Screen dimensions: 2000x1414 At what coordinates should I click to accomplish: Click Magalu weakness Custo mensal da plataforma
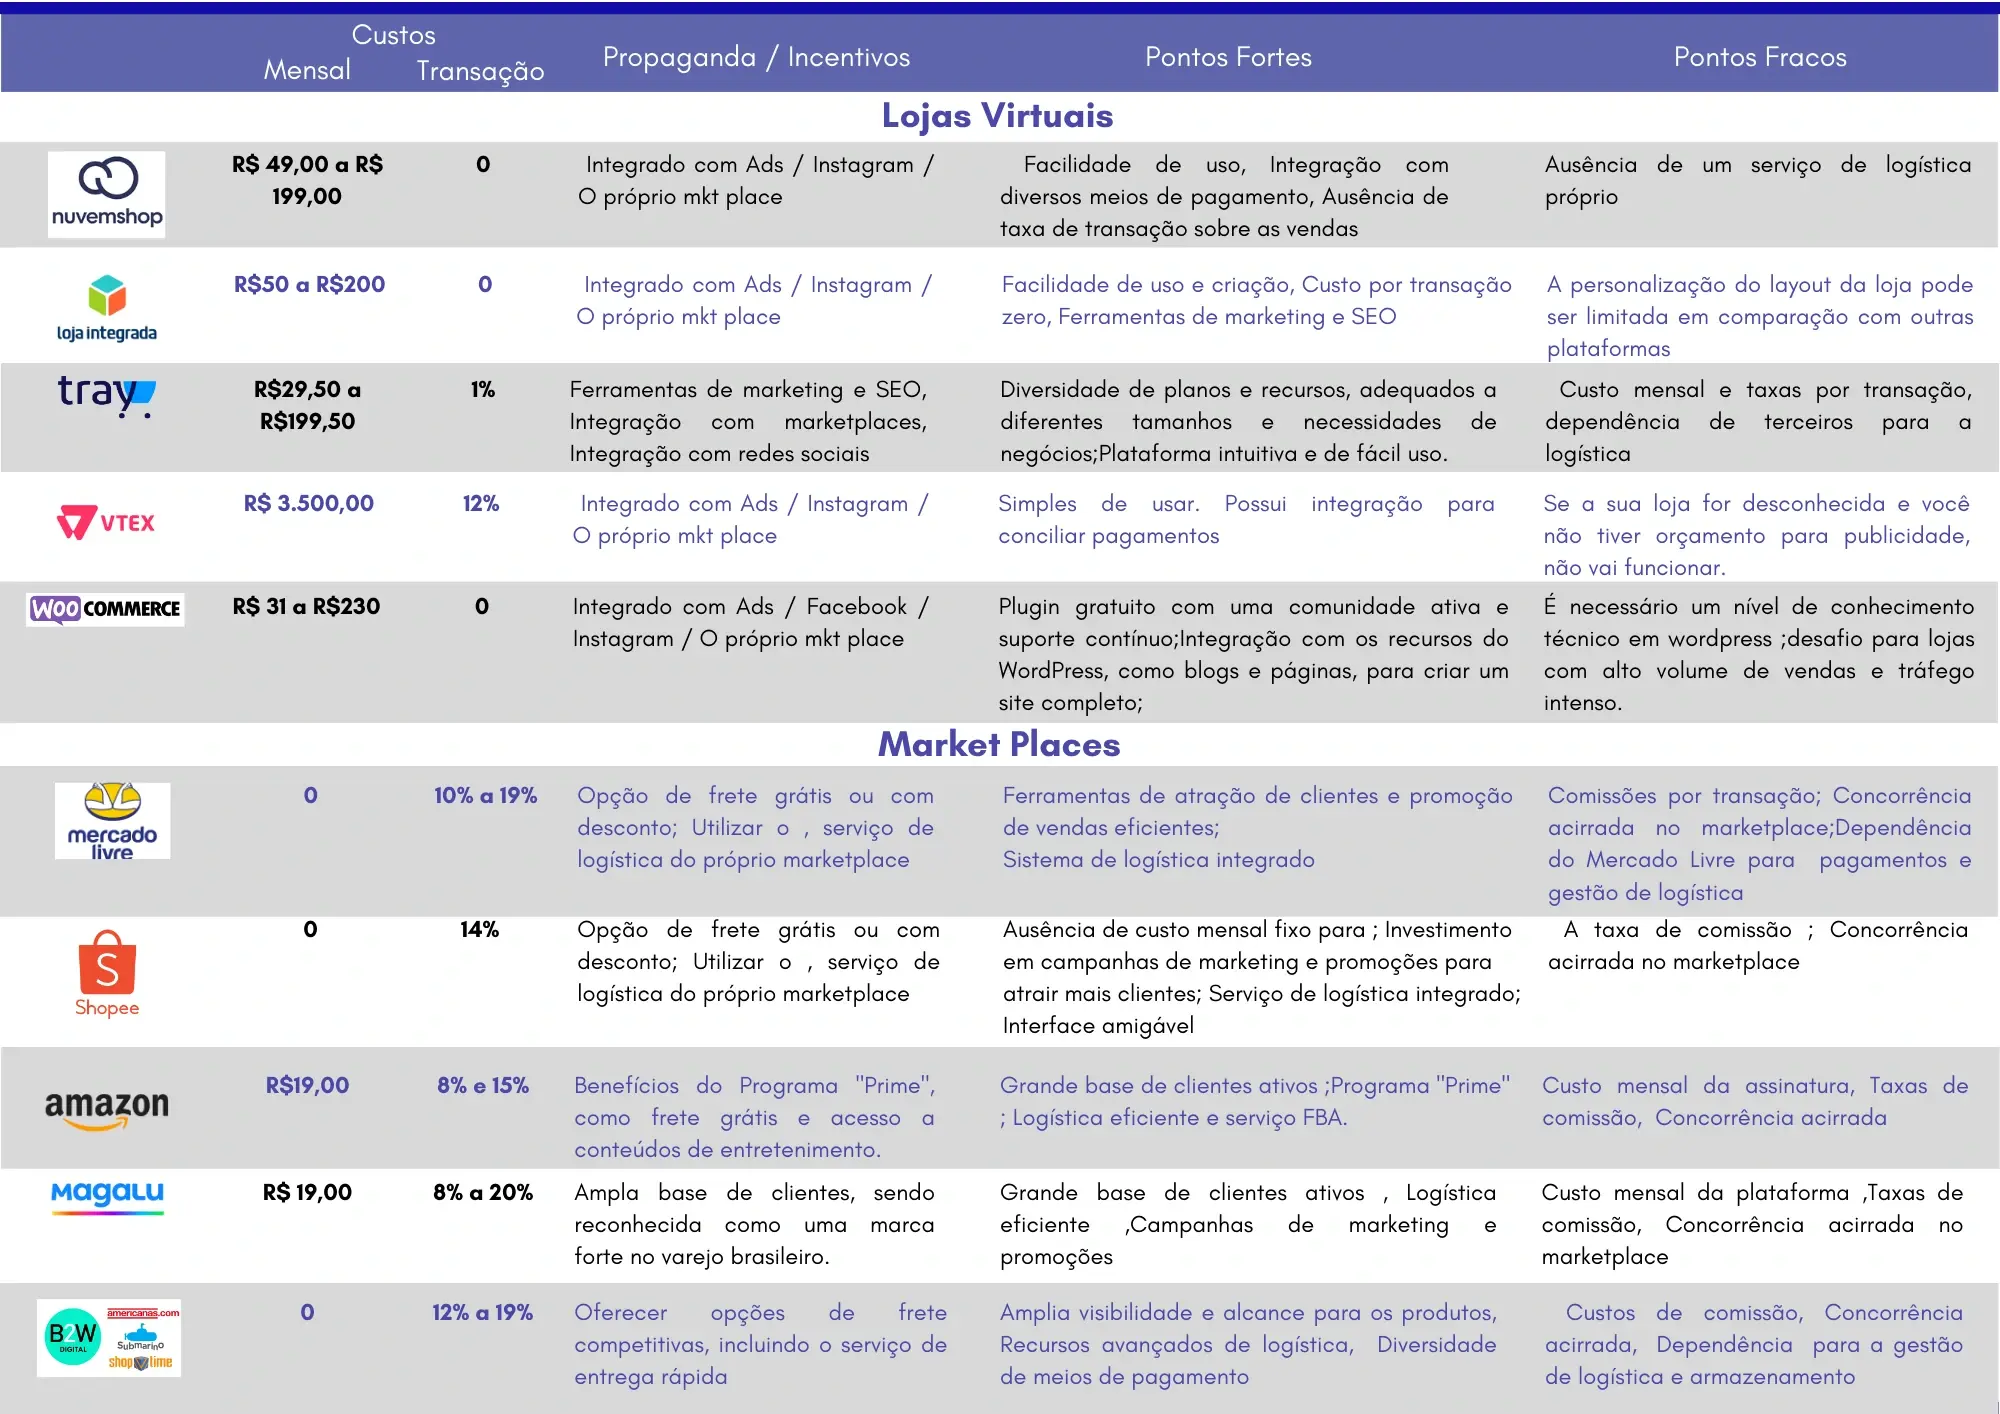coord(1752,1224)
